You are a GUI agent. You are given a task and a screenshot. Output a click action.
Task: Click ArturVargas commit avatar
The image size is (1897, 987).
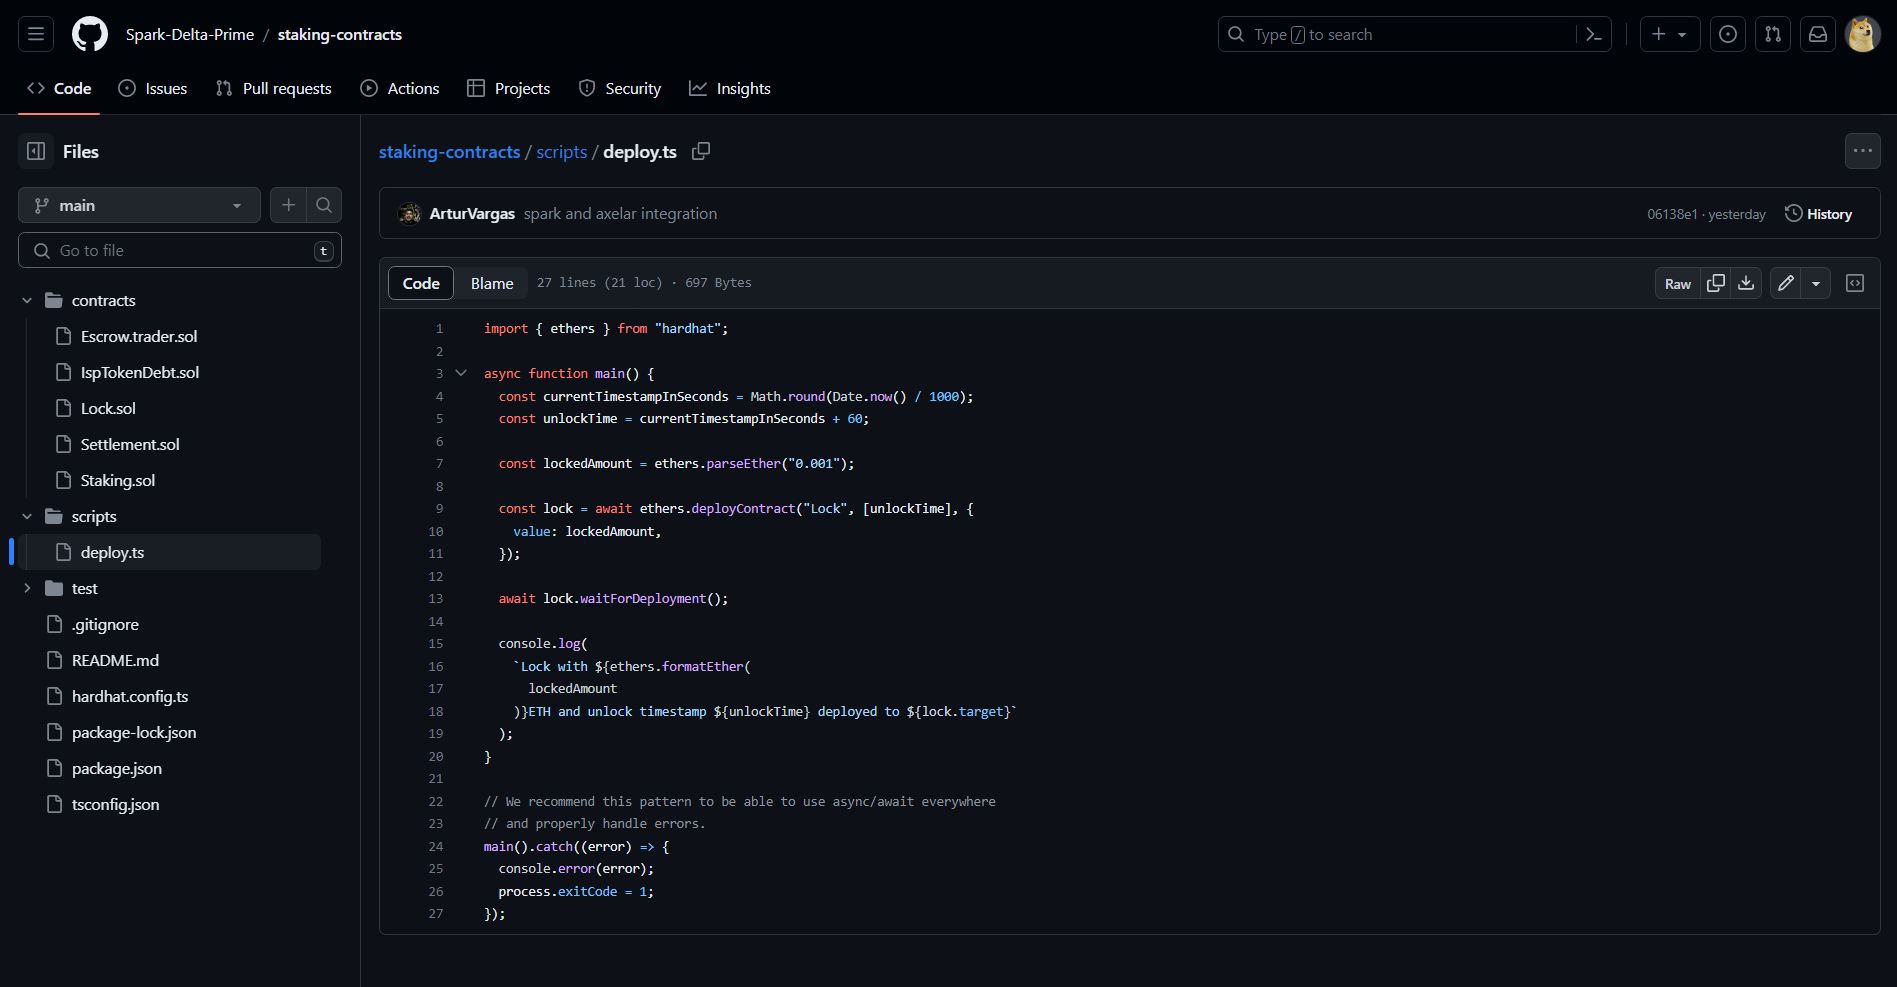(x=409, y=213)
